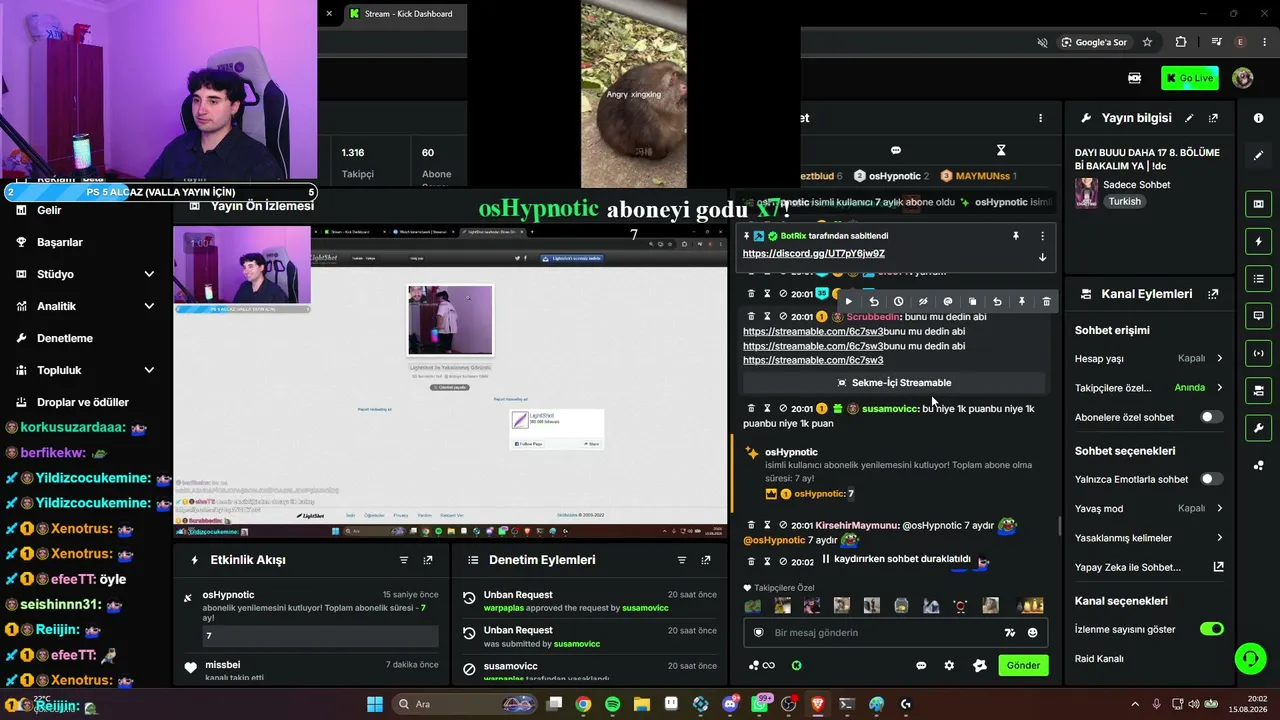Image resolution: width=1280 pixels, height=720 pixels.
Task: Open Google Chrome from the taskbar
Action: pyautogui.click(x=583, y=704)
